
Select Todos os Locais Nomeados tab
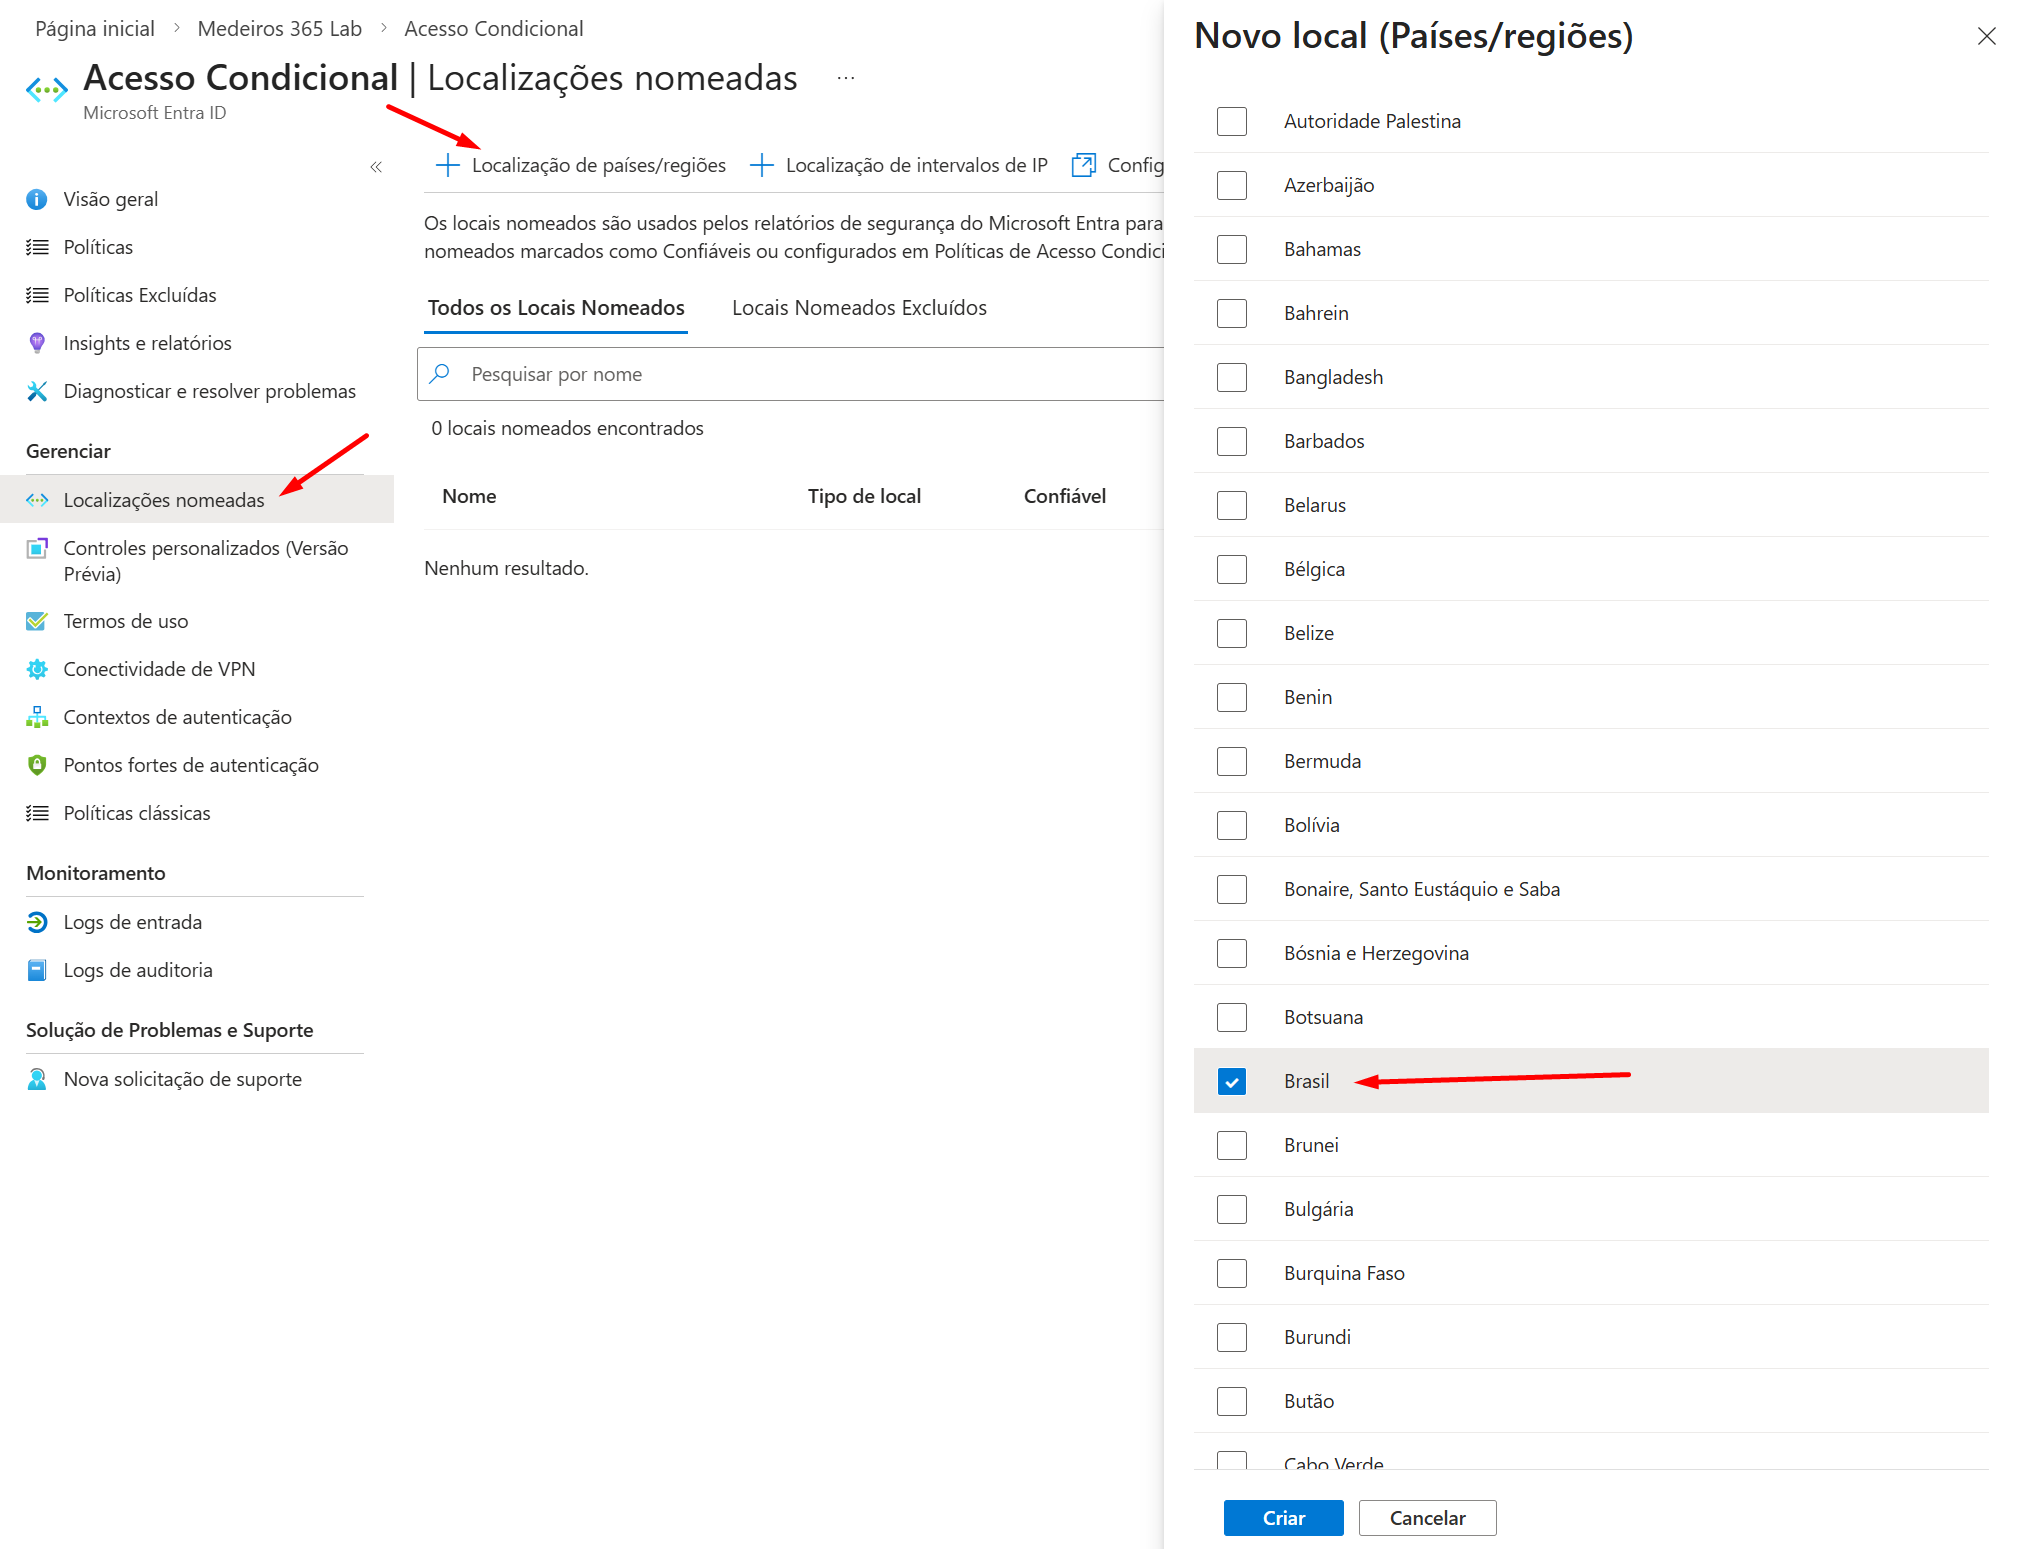click(556, 308)
